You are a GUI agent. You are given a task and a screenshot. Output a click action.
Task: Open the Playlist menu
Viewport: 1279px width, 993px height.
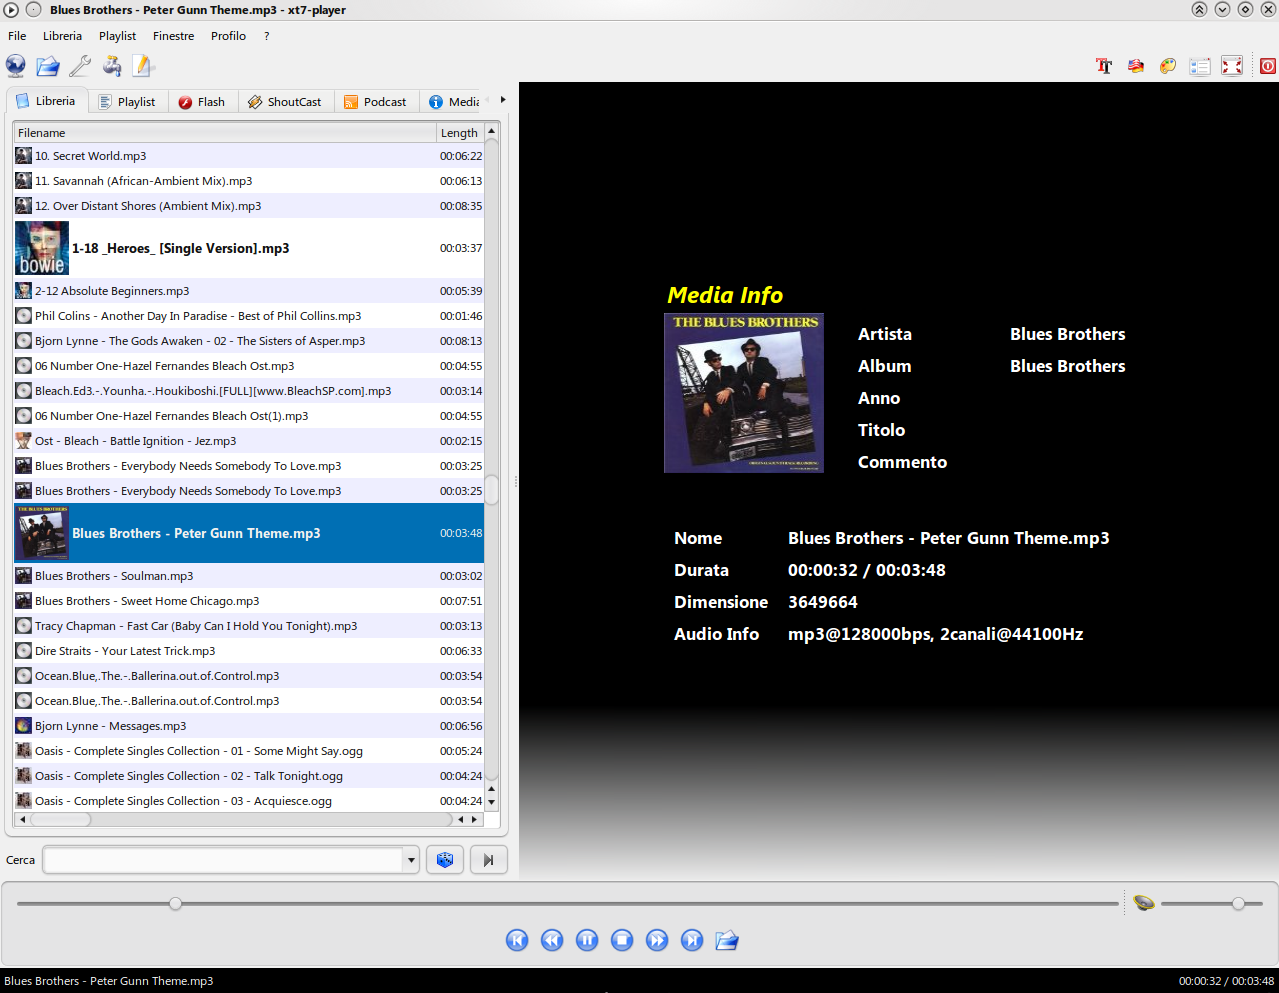[x=117, y=36]
